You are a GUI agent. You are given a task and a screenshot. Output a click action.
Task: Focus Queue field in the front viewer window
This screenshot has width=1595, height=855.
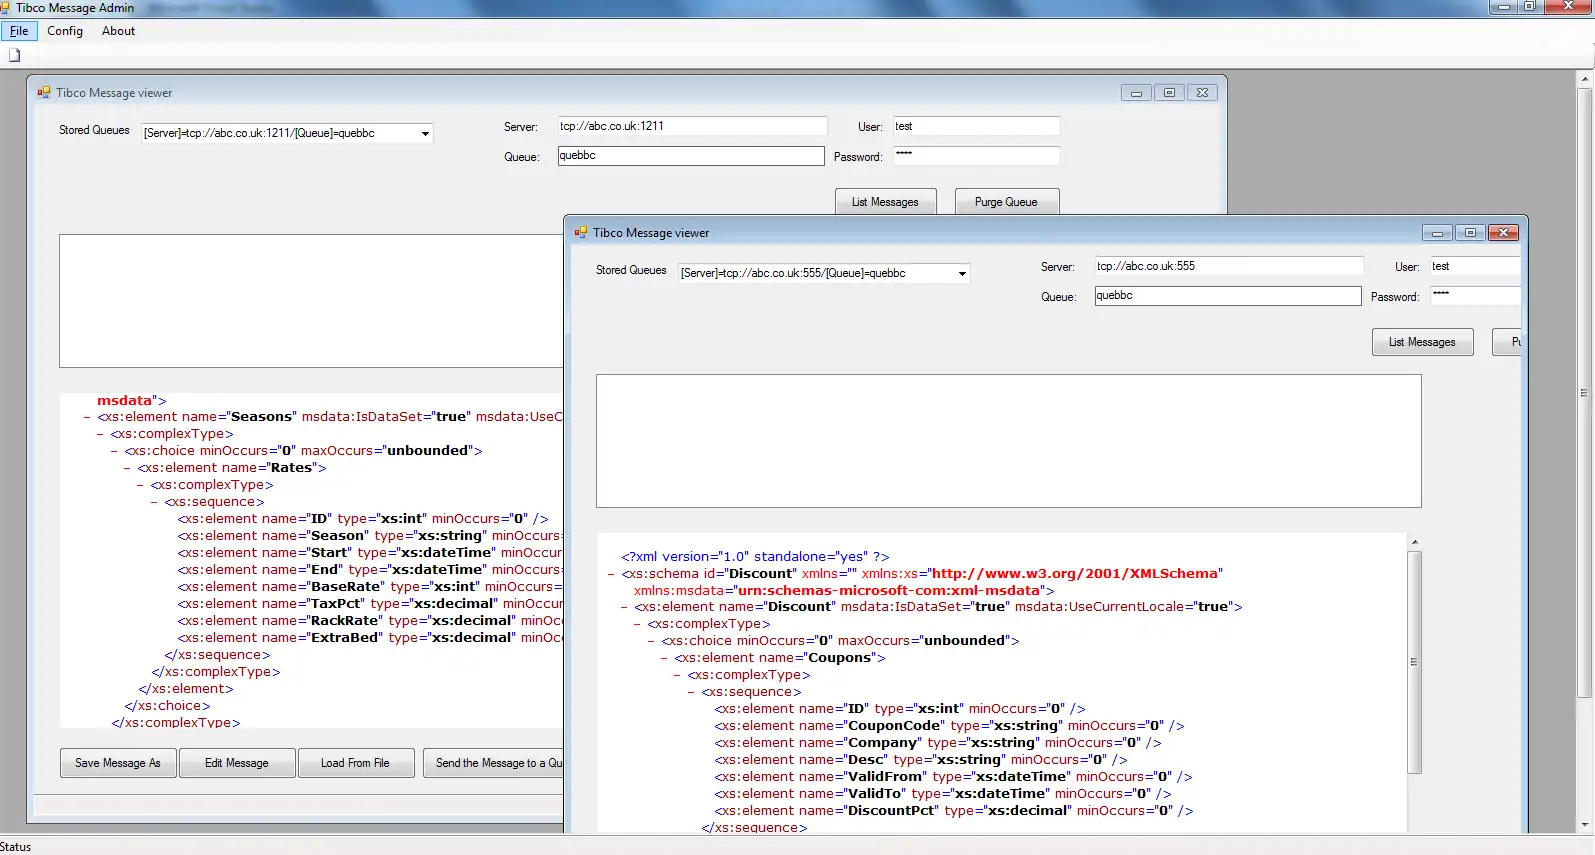tap(1227, 296)
